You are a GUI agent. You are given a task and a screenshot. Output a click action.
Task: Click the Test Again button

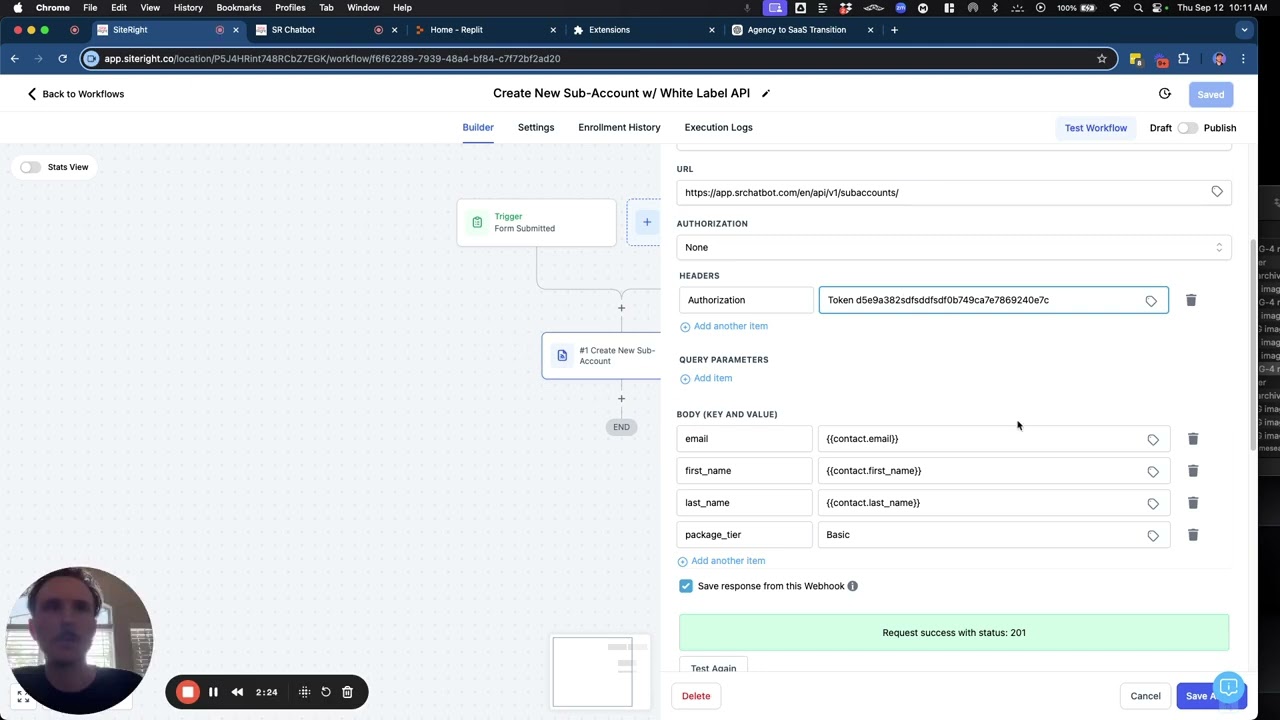pyautogui.click(x=713, y=667)
